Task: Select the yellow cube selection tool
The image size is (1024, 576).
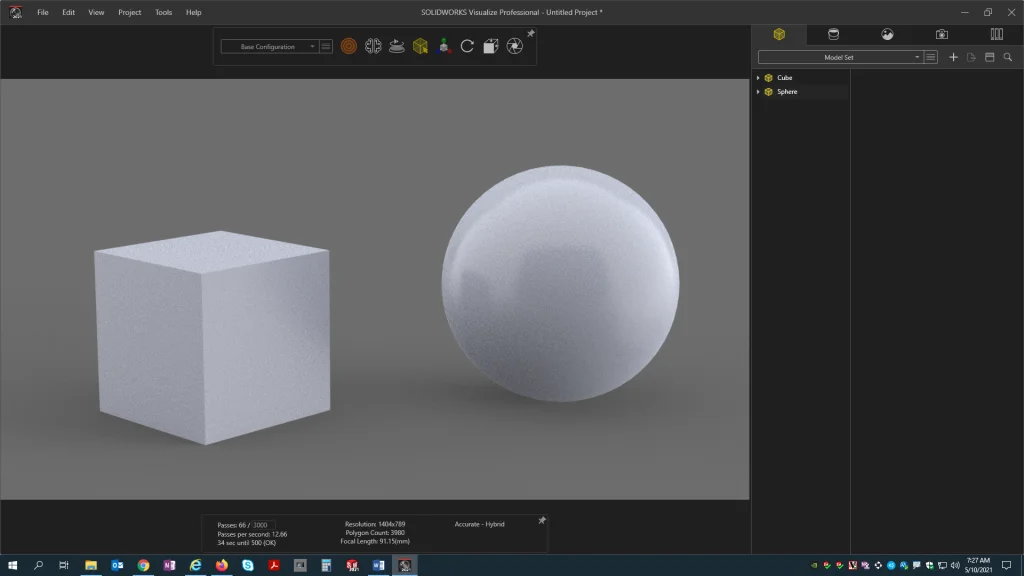Action: (x=421, y=46)
